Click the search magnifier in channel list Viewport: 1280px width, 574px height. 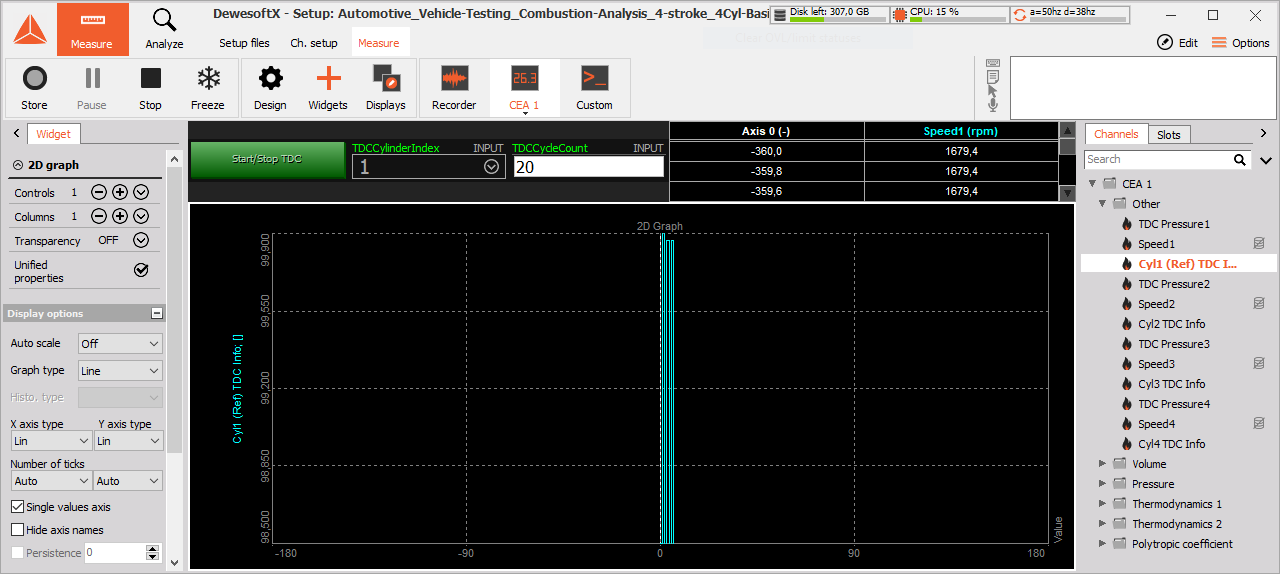(1240, 160)
